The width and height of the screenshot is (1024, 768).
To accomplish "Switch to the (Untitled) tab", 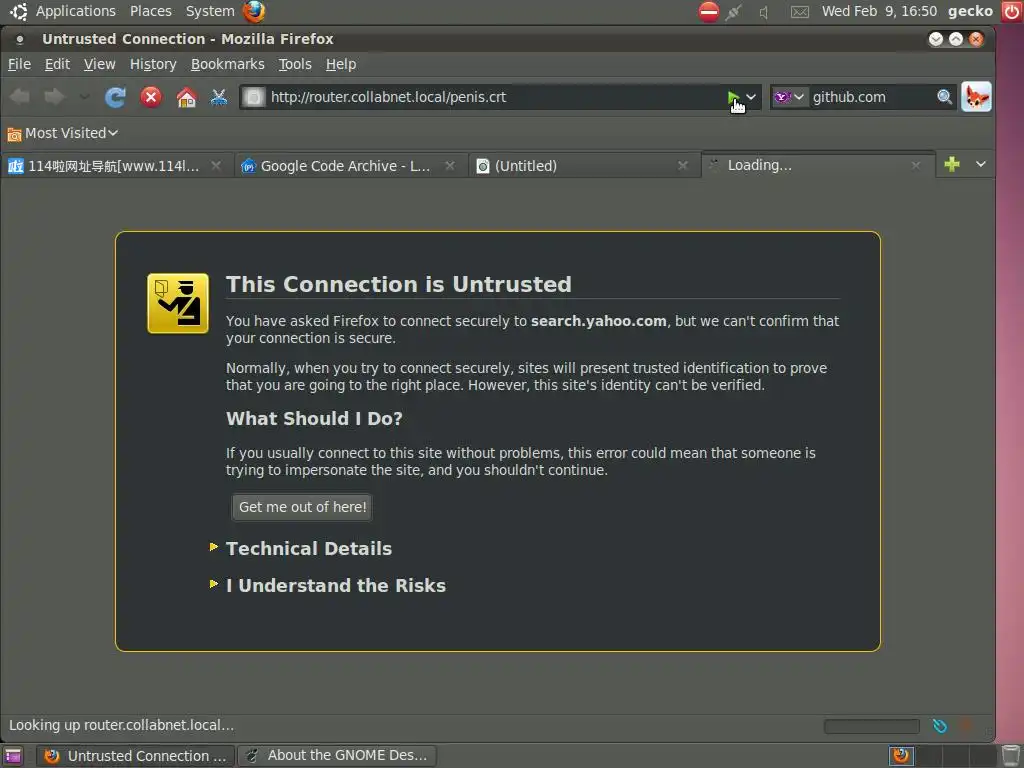I will pyautogui.click(x=526, y=166).
